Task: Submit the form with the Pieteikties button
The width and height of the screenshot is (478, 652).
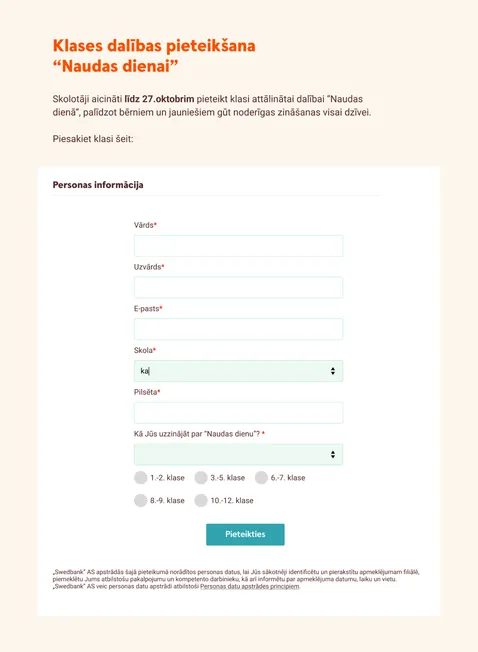Action: click(x=245, y=534)
